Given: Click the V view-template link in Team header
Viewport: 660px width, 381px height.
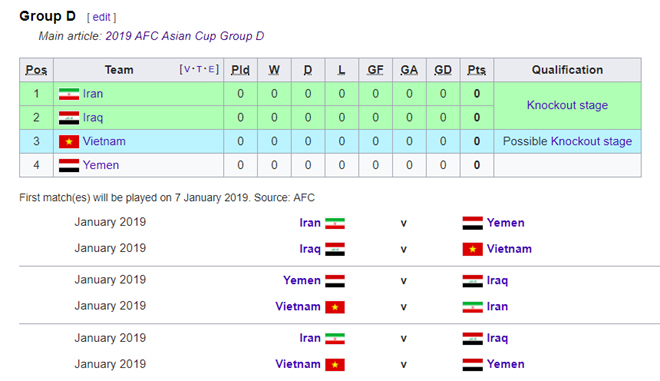Looking at the screenshot, I should [187, 69].
